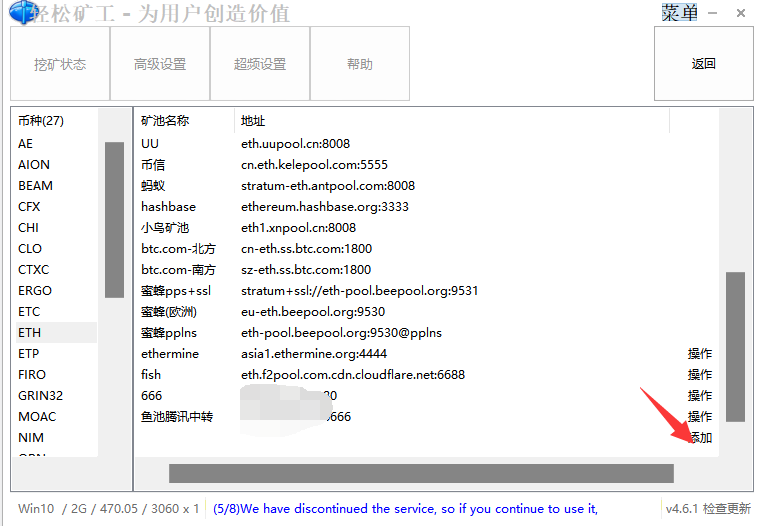
Task: Click the 返回 button
Action: click(x=703, y=64)
